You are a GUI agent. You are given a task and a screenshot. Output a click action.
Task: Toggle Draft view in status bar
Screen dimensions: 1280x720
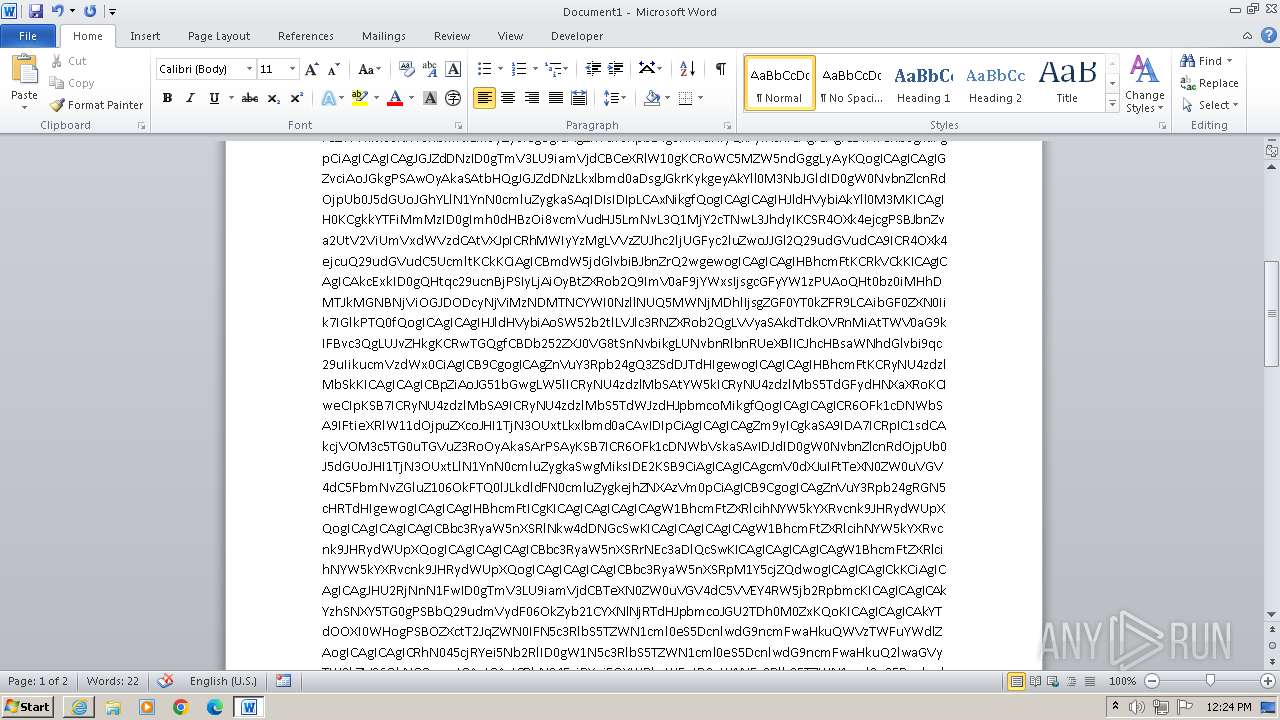(1089, 681)
